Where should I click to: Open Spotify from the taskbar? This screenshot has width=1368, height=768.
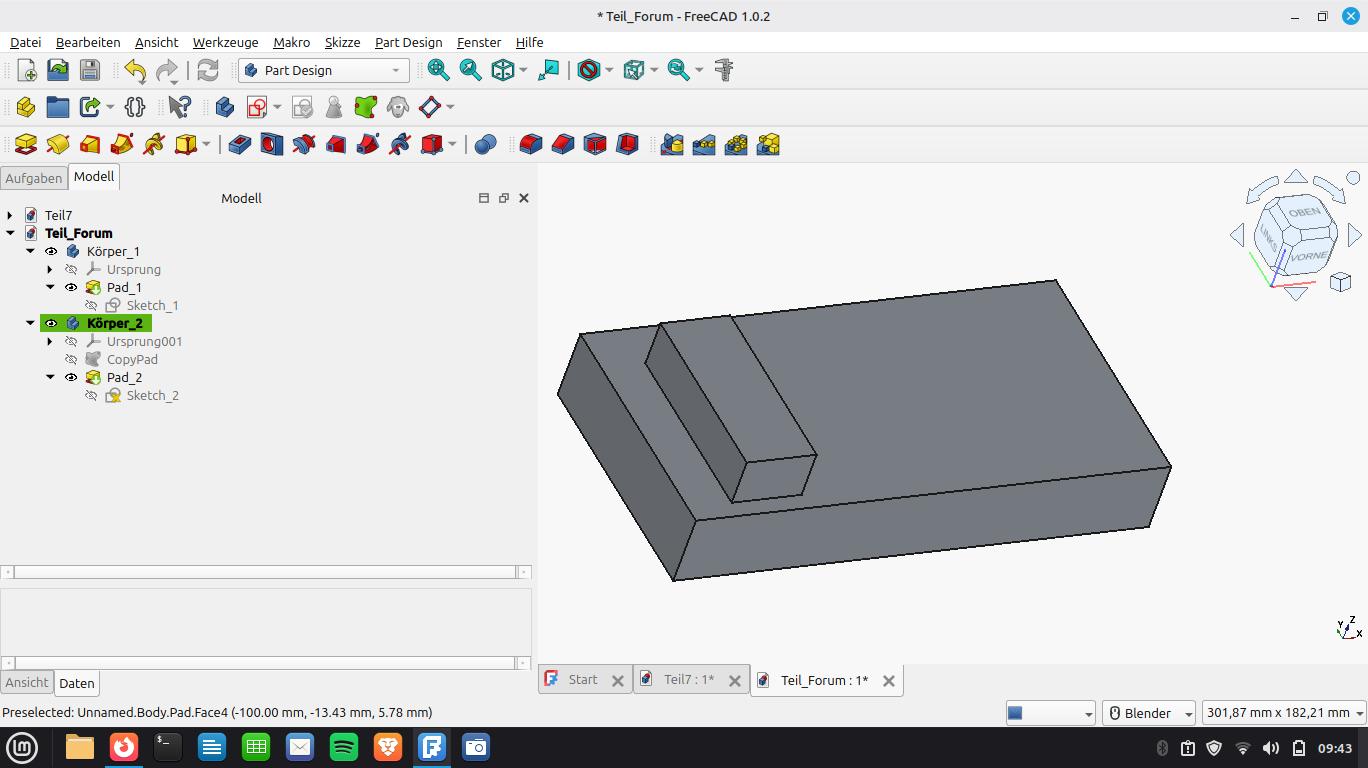point(344,747)
